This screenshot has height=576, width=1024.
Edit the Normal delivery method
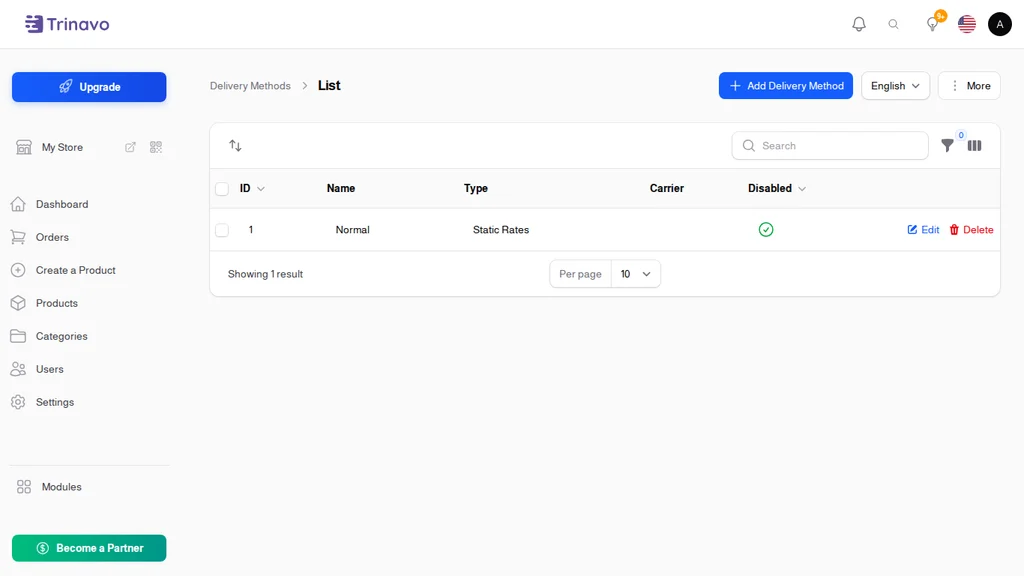click(923, 230)
